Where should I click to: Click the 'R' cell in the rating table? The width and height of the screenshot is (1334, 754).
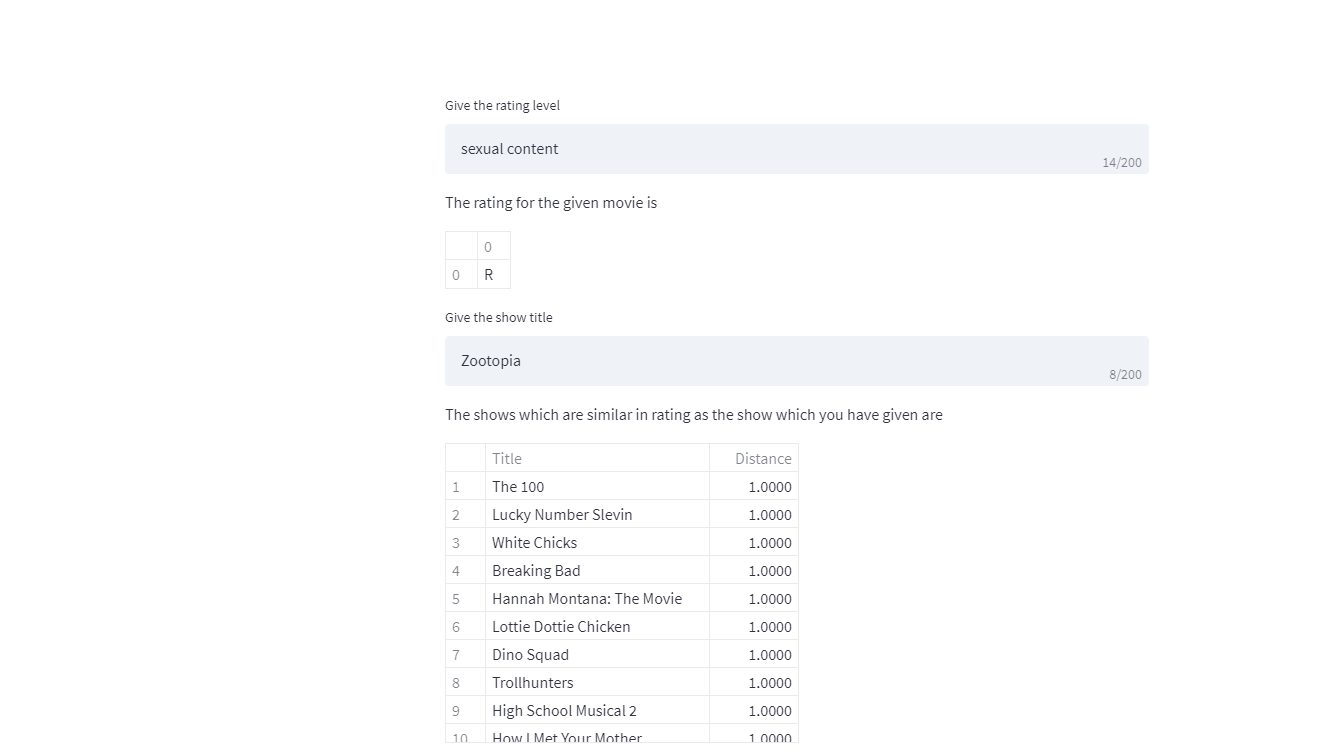pyautogui.click(x=489, y=274)
